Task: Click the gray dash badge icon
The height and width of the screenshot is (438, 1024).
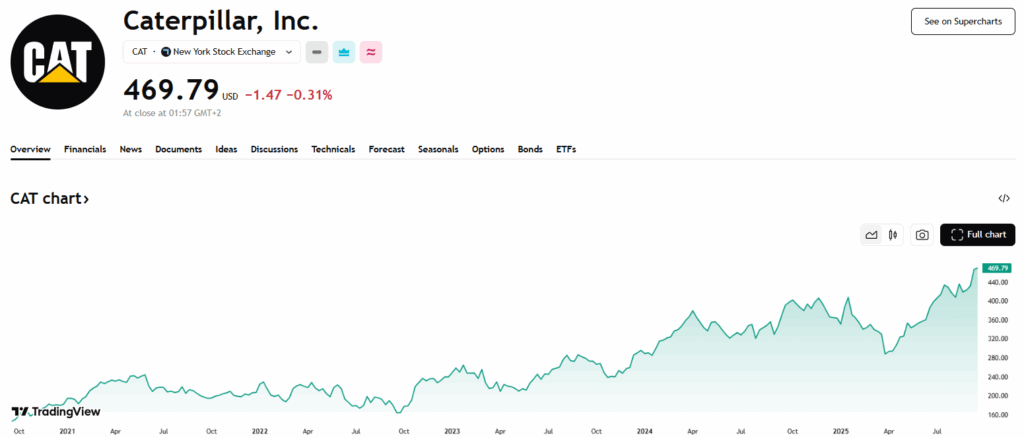Action: tap(317, 52)
